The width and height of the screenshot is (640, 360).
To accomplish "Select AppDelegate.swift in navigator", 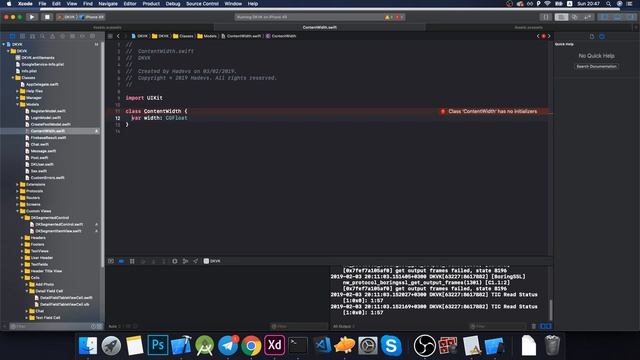I will 42,84.
